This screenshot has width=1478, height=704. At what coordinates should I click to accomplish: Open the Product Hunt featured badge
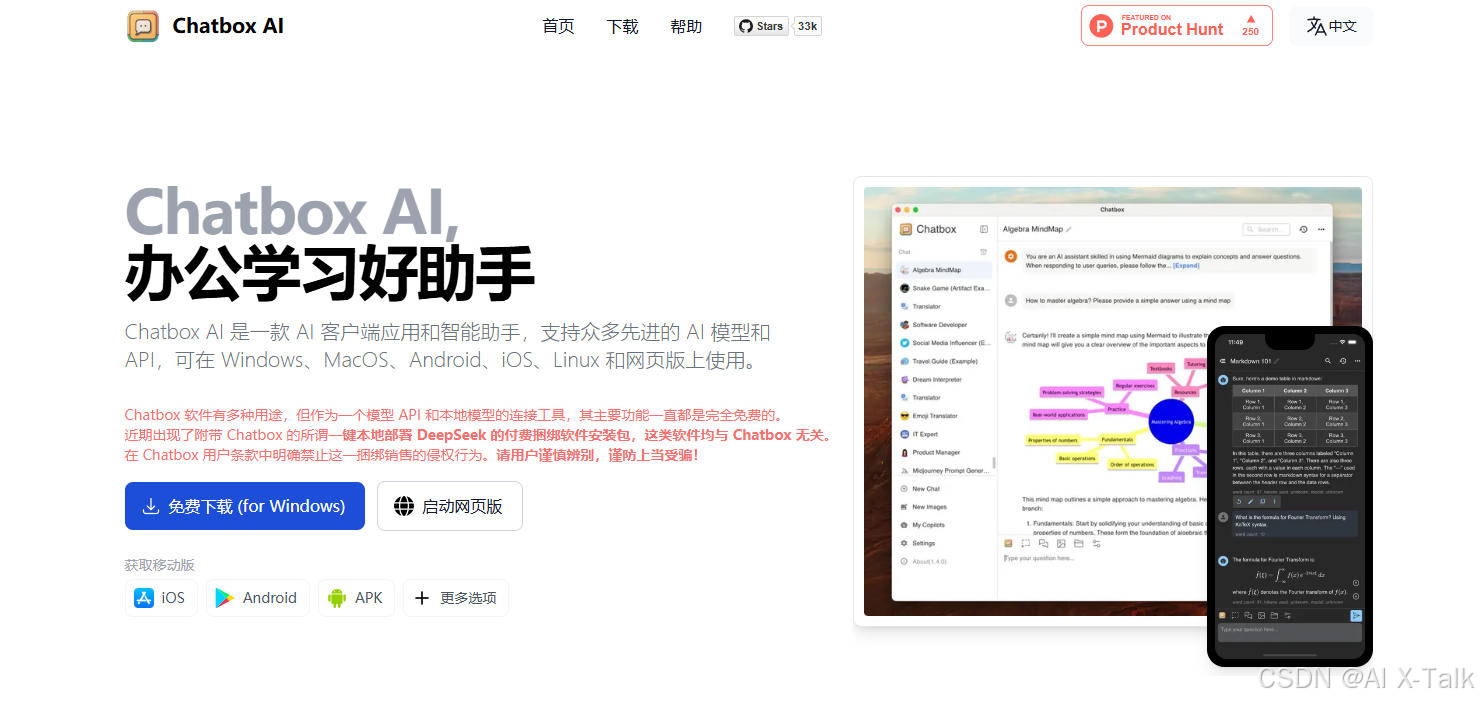tap(1177, 25)
